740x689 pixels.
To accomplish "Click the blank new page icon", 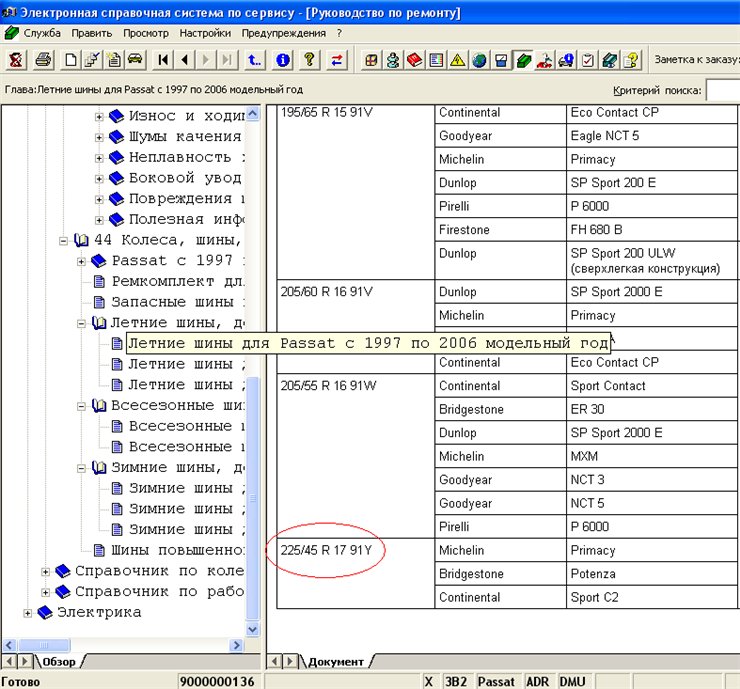I will coord(71,60).
